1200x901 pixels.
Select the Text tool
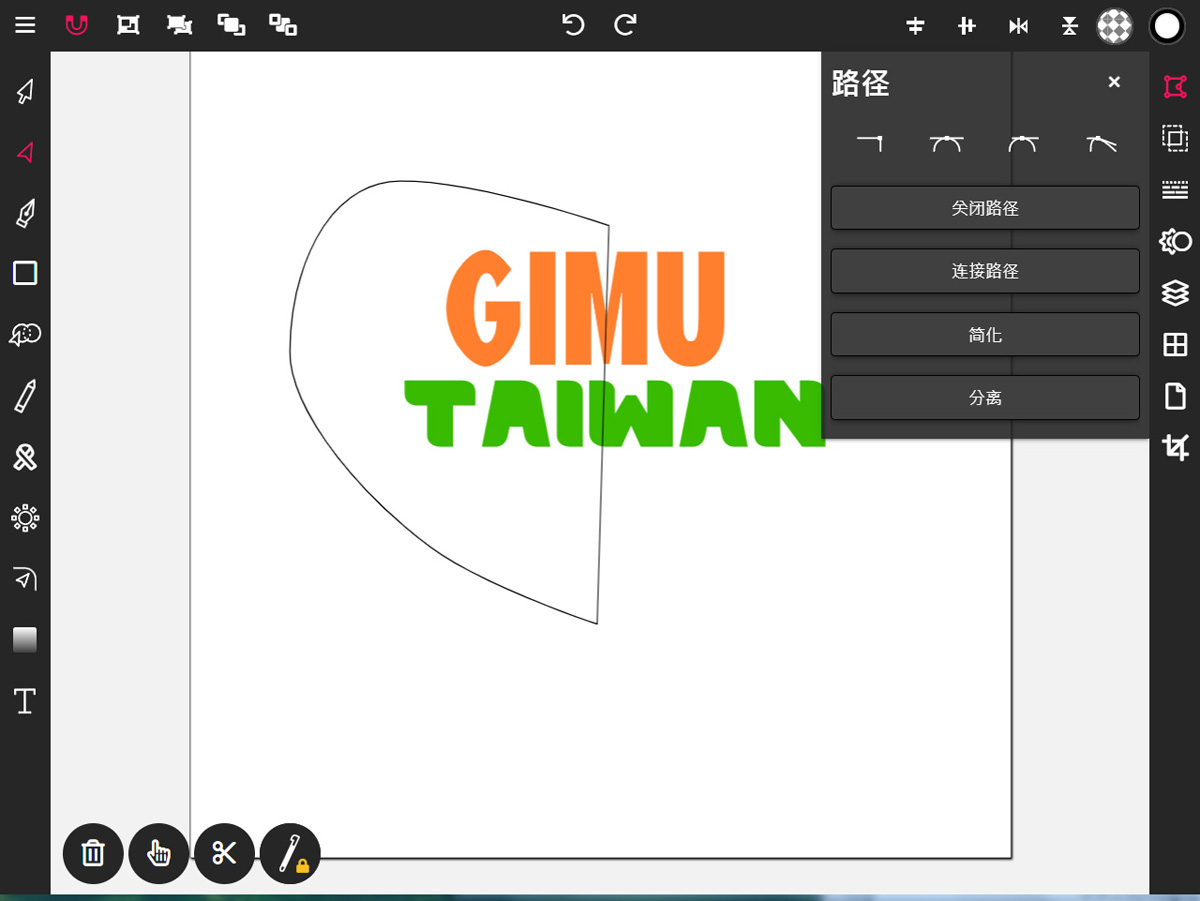[x=25, y=701]
